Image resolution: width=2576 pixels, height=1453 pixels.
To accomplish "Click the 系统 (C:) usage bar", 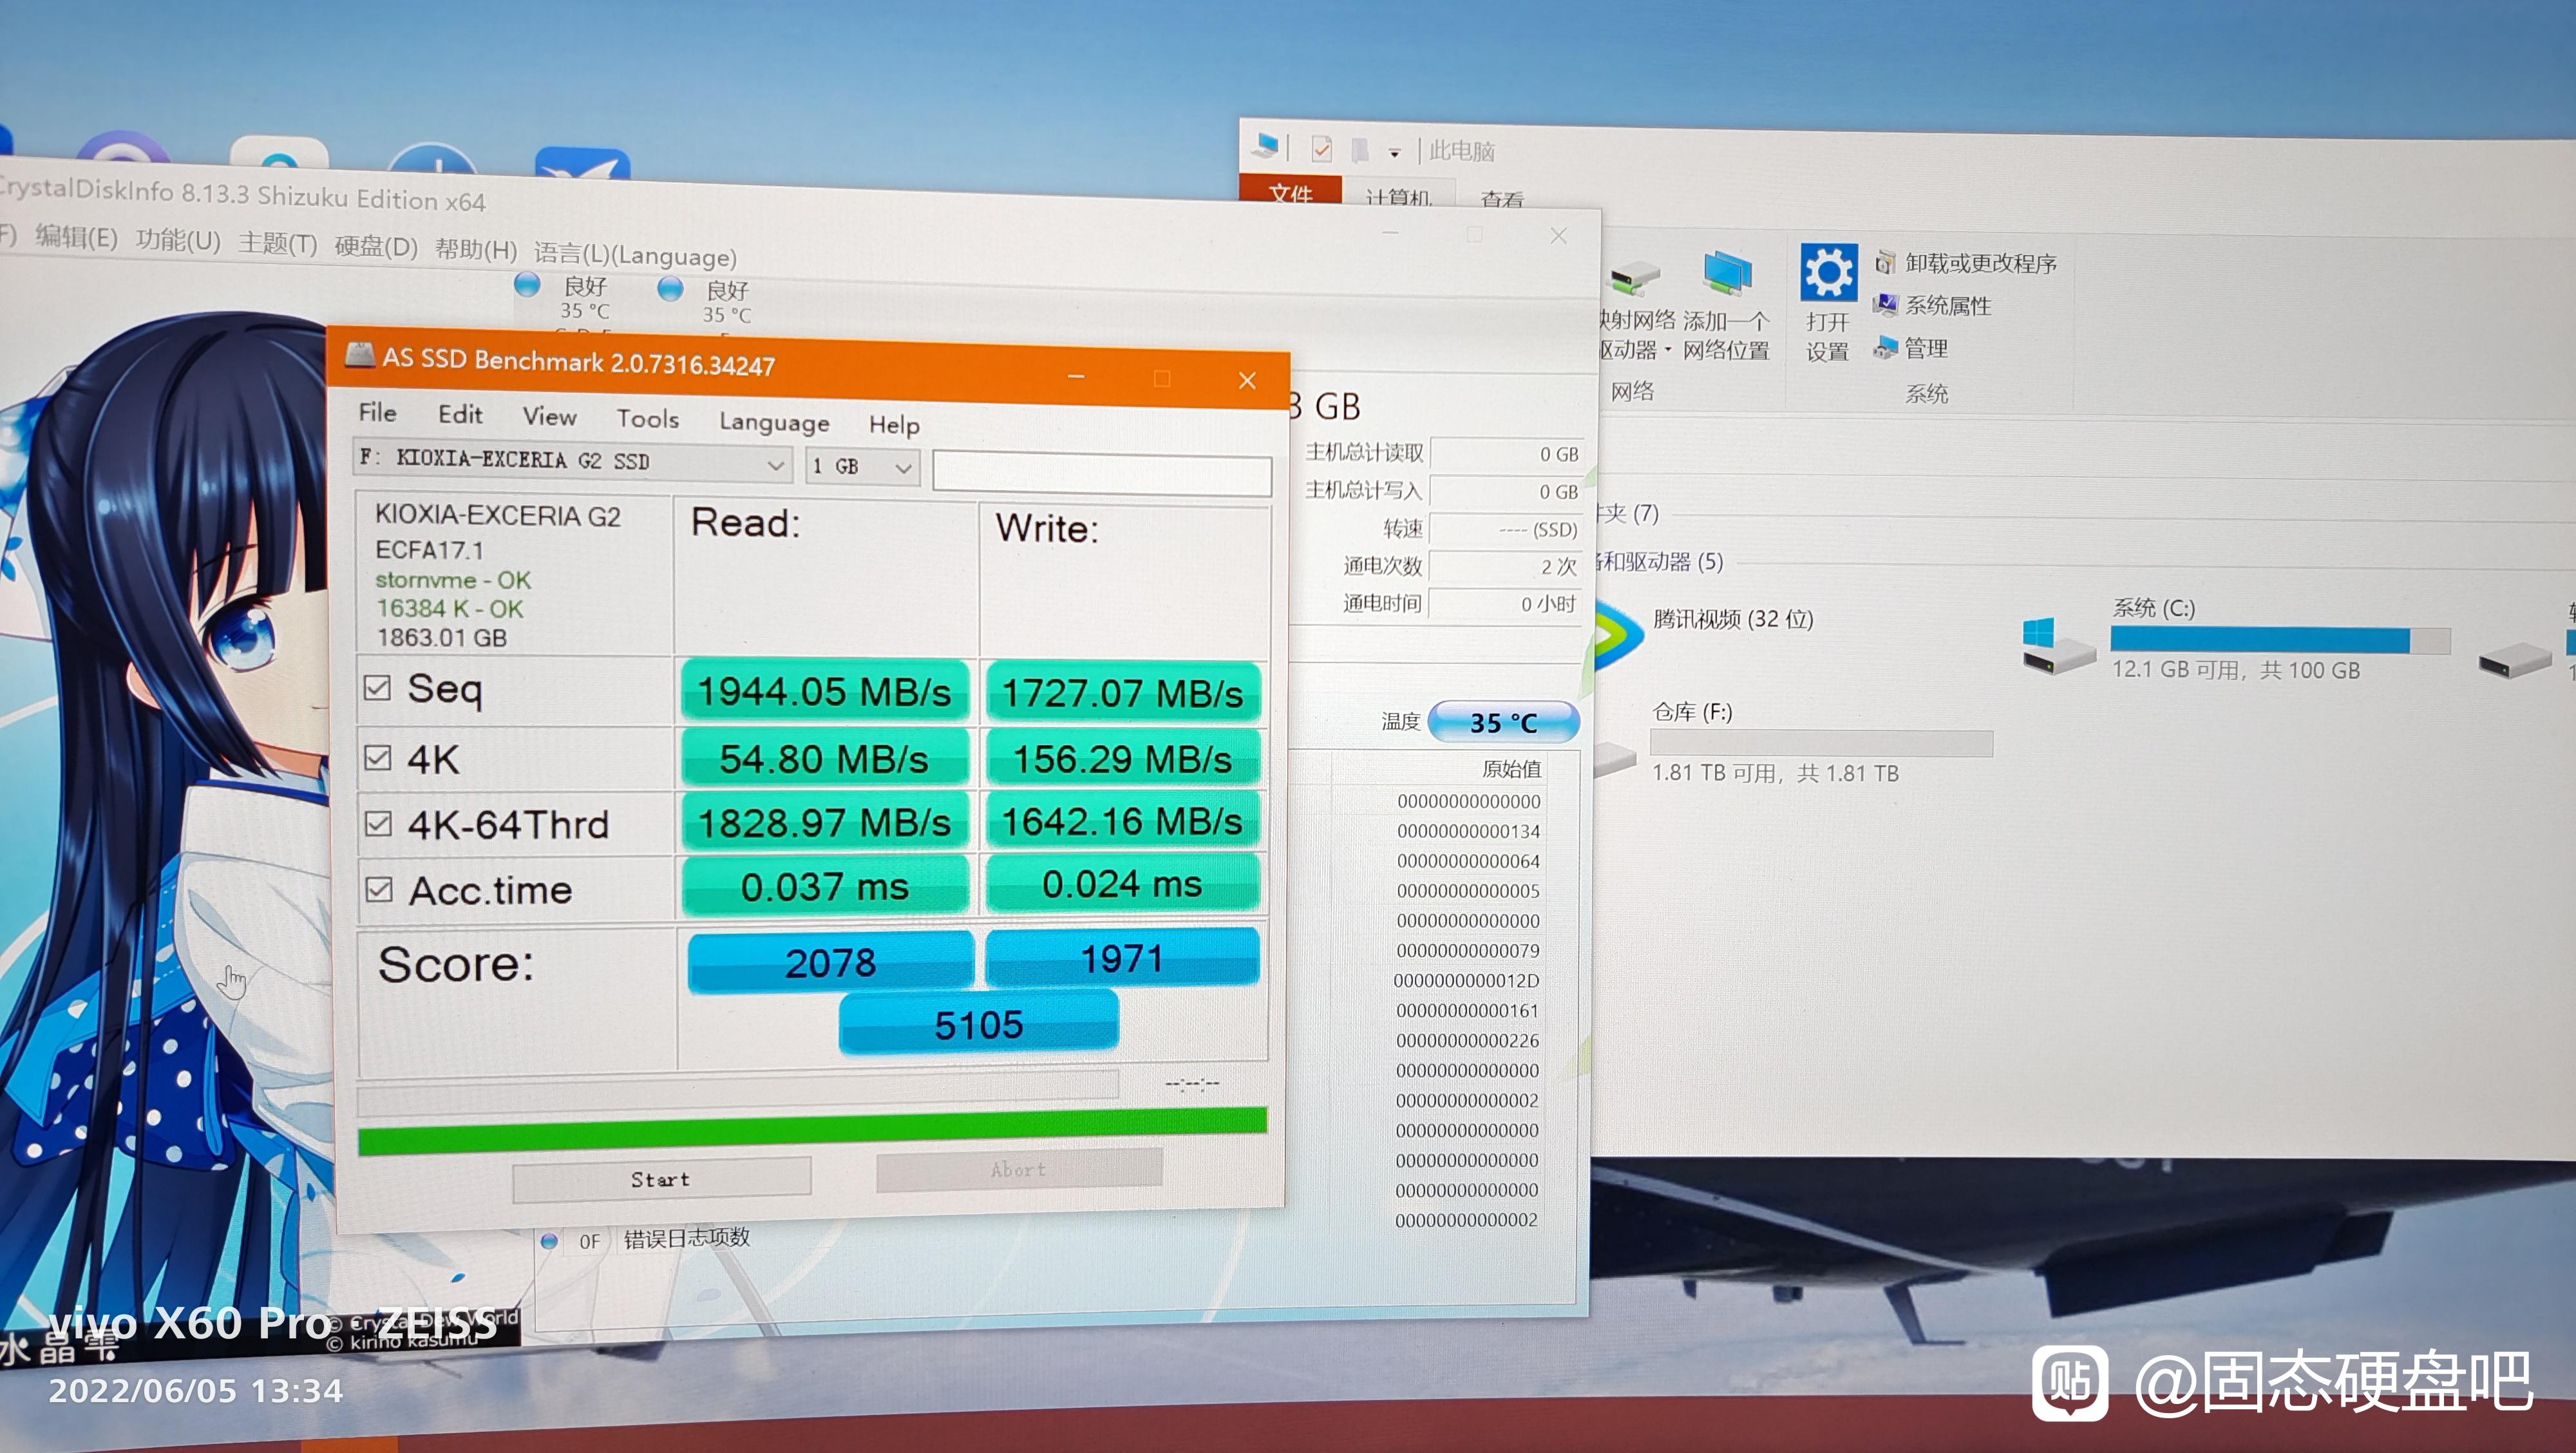I will [2280, 640].
